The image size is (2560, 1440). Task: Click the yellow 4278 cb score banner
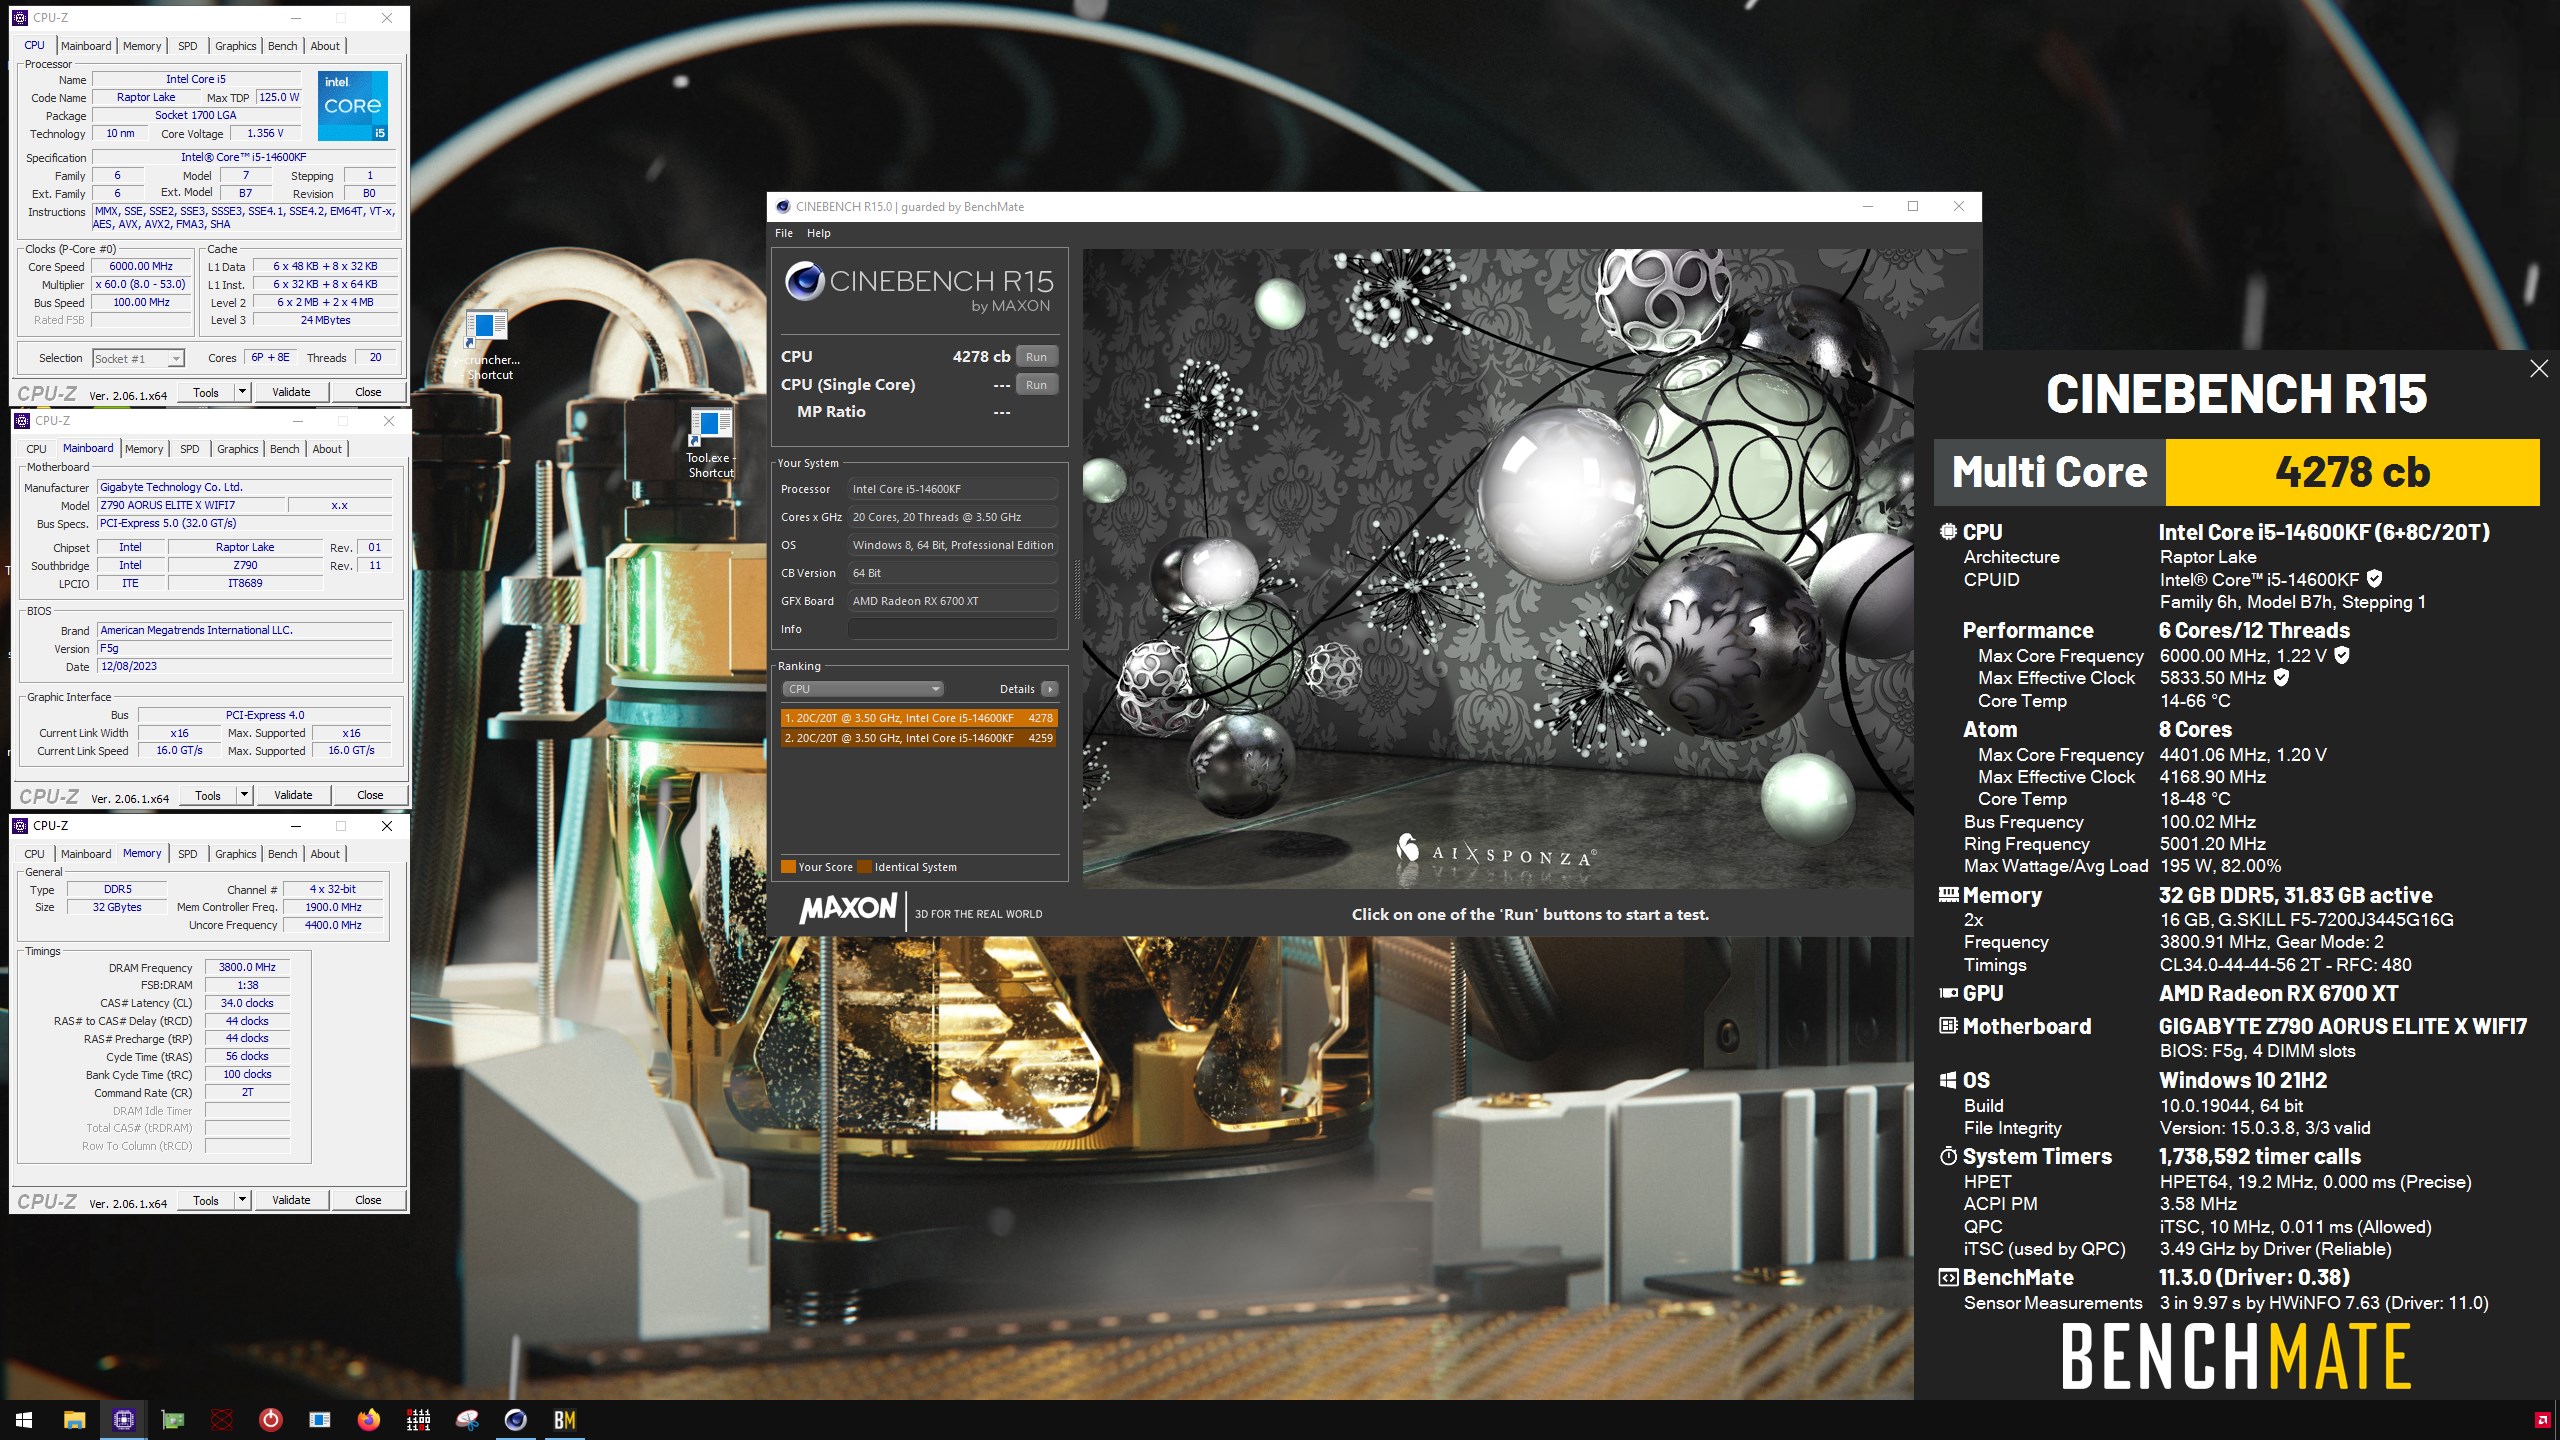(x=2352, y=472)
